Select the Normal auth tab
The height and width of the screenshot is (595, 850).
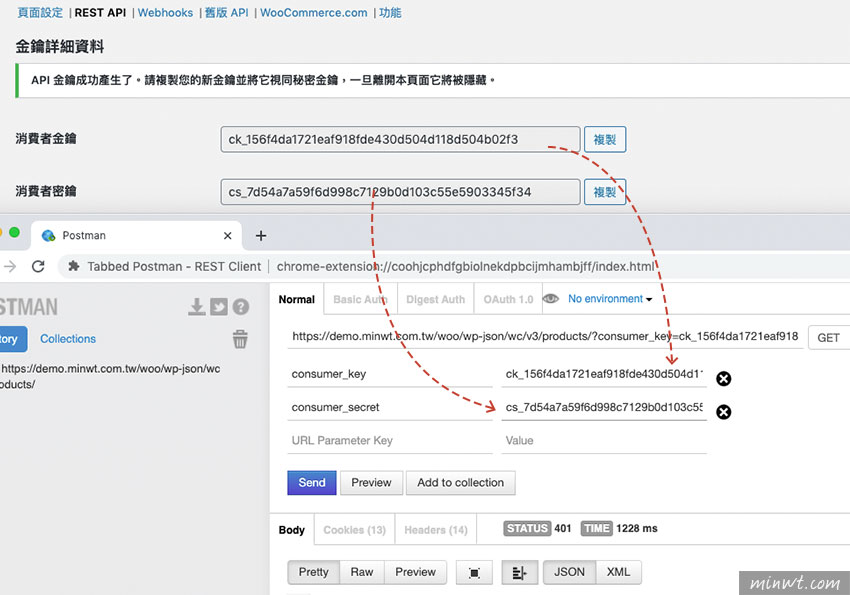click(297, 299)
